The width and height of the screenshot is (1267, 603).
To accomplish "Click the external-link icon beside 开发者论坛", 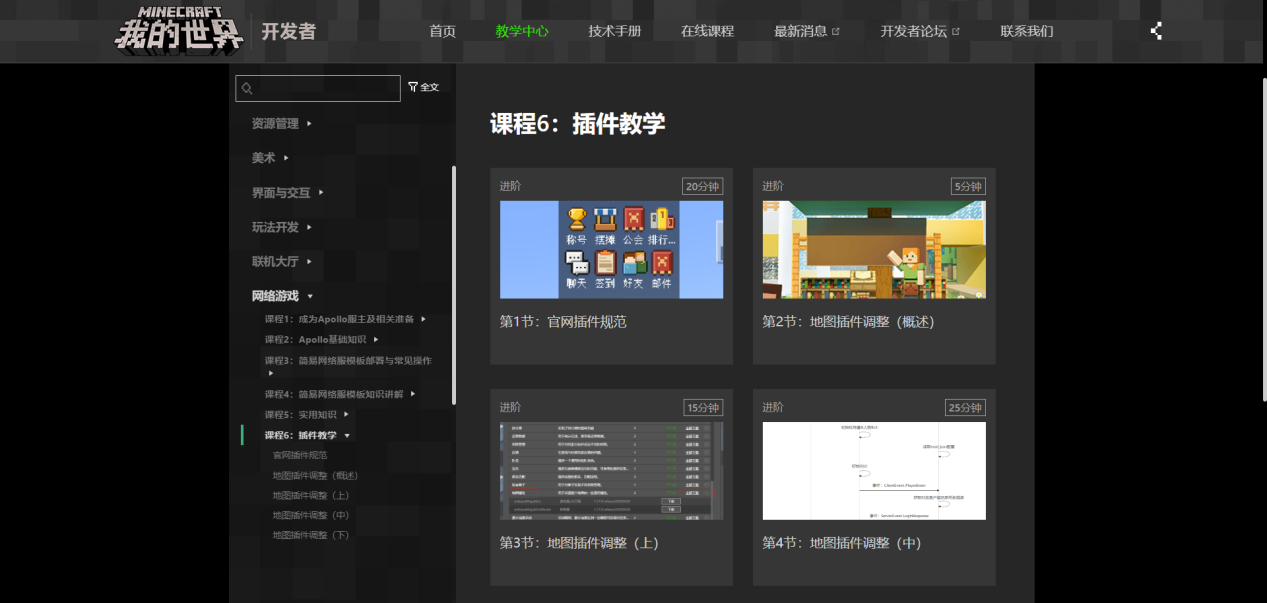I will (956, 29).
